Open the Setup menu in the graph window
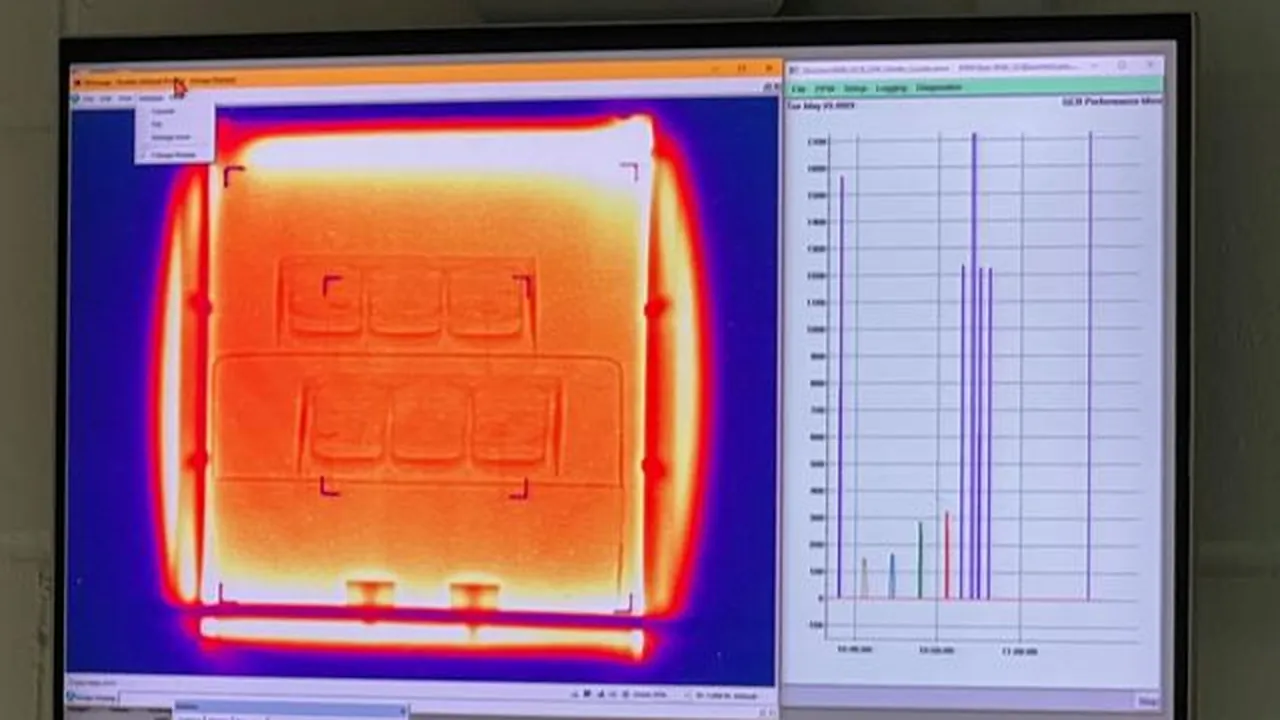Viewport: 1280px width, 720px height. coord(855,89)
